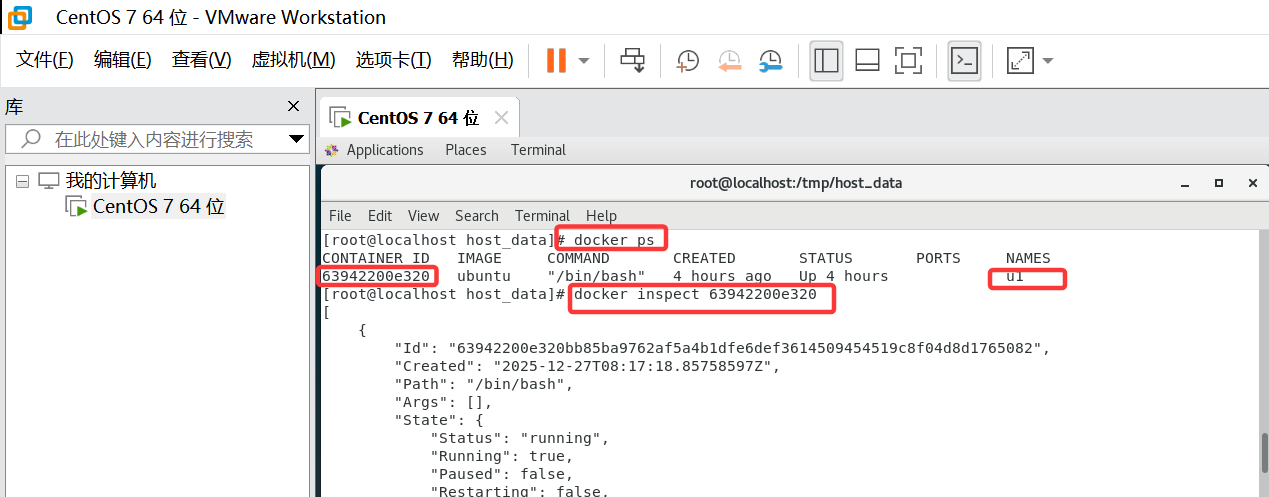Screen dimensions: 1269x497
Task: Select 我的计算机 in the library tree
Action: [x=111, y=181]
